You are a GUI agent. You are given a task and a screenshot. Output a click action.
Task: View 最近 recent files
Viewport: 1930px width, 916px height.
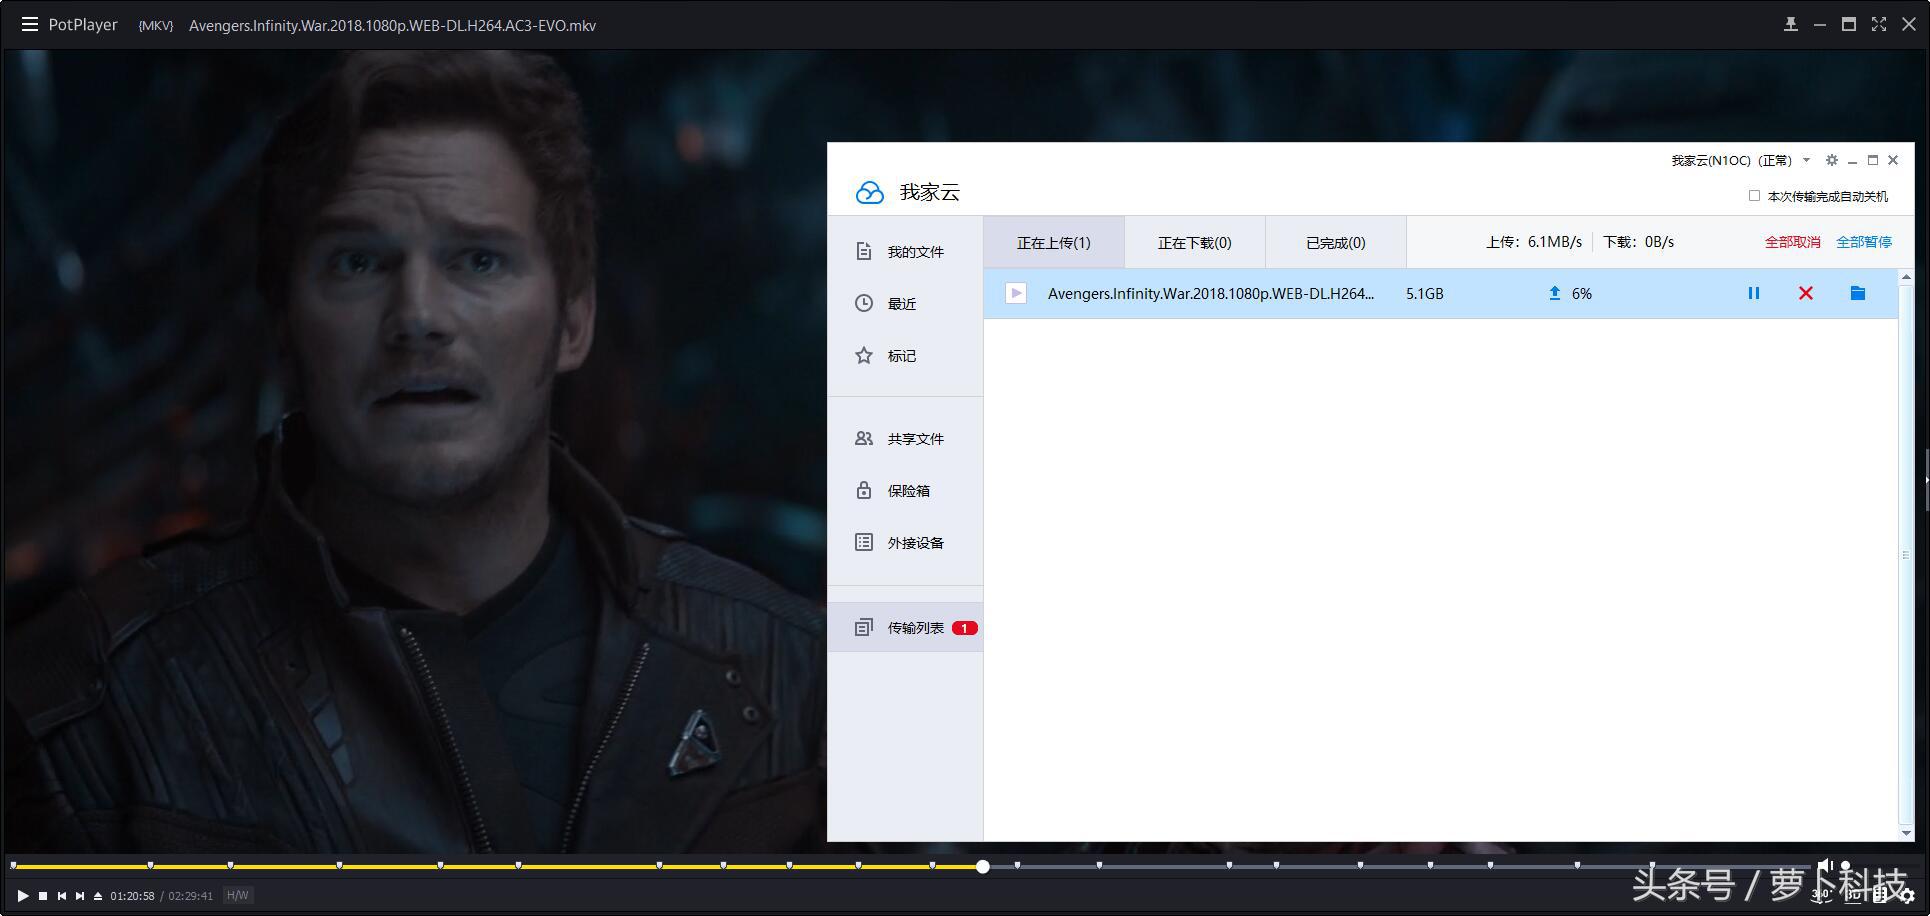(x=902, y=303)
